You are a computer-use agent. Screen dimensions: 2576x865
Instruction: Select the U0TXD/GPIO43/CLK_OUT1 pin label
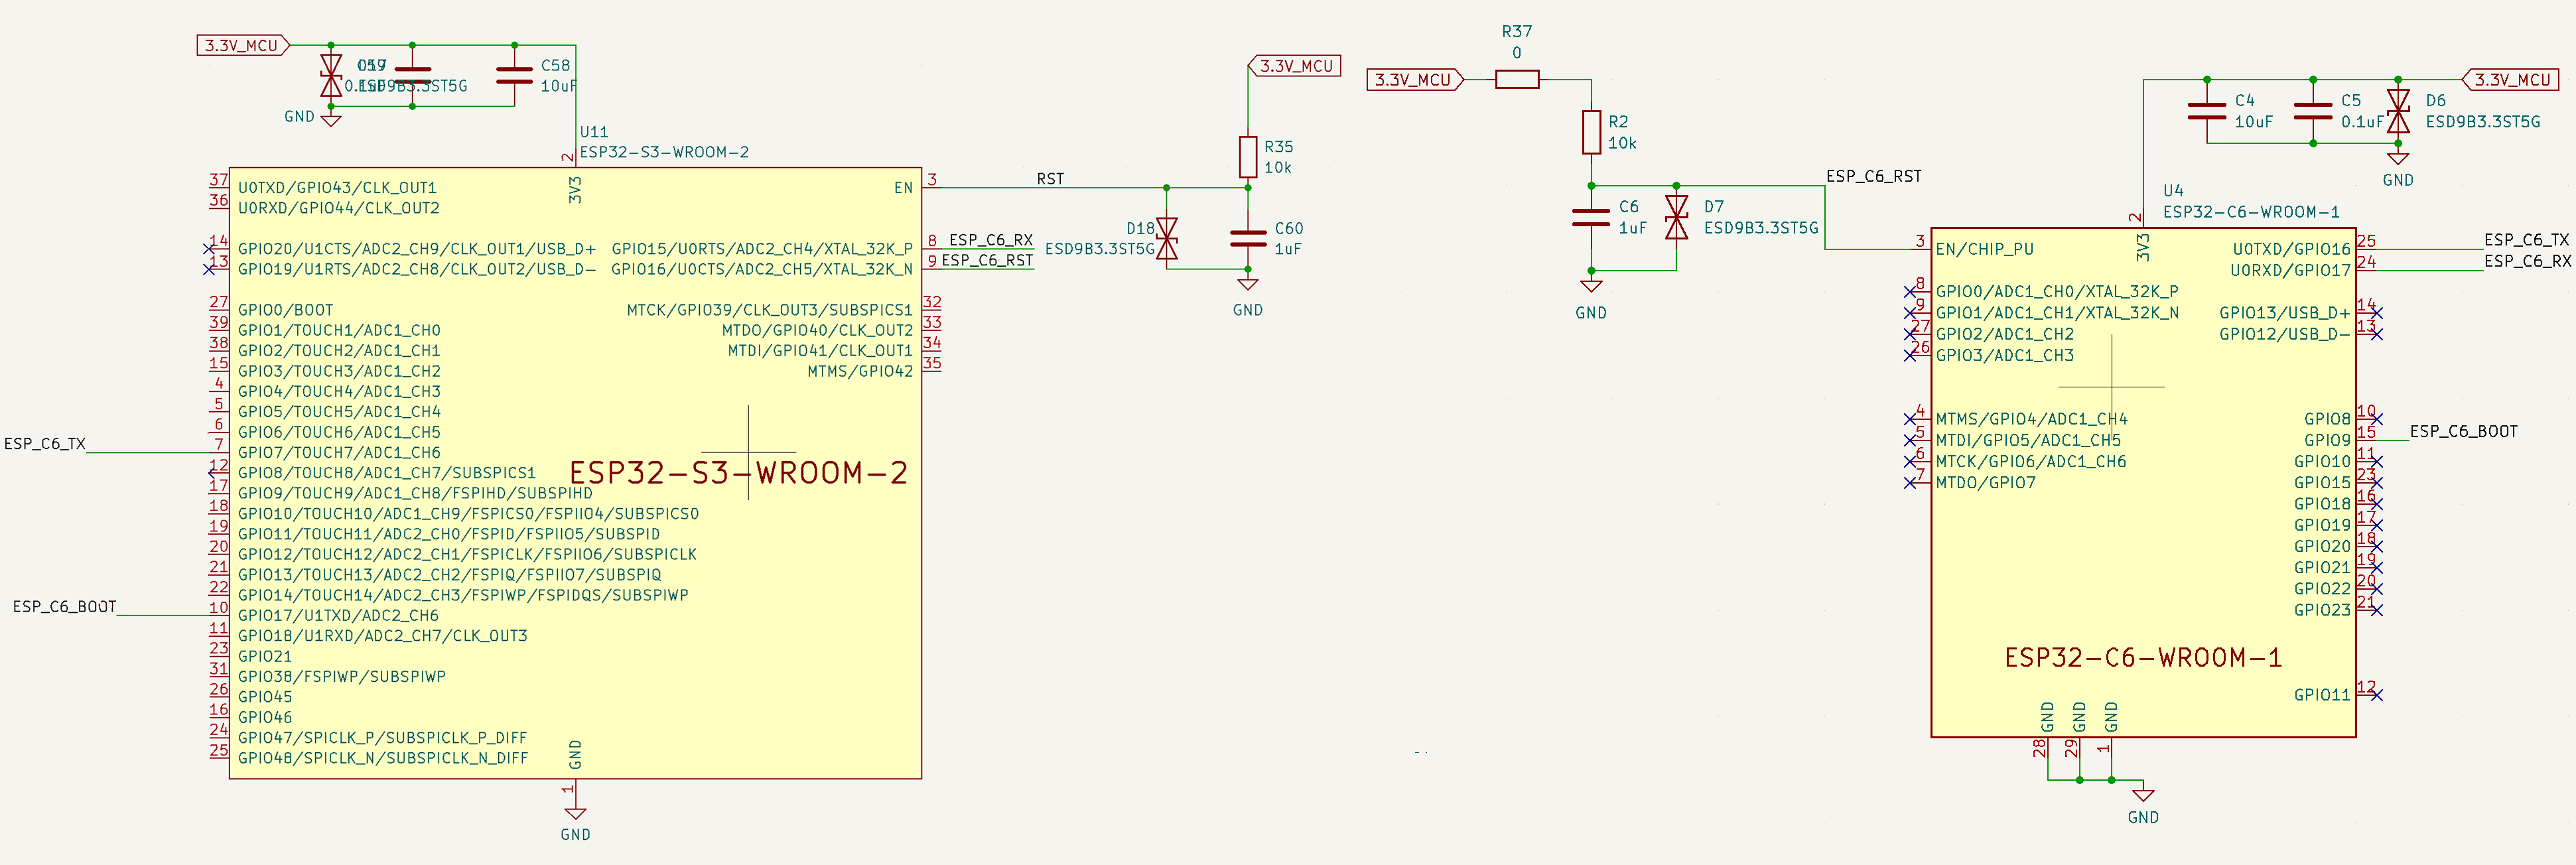(x=337, y=188)
